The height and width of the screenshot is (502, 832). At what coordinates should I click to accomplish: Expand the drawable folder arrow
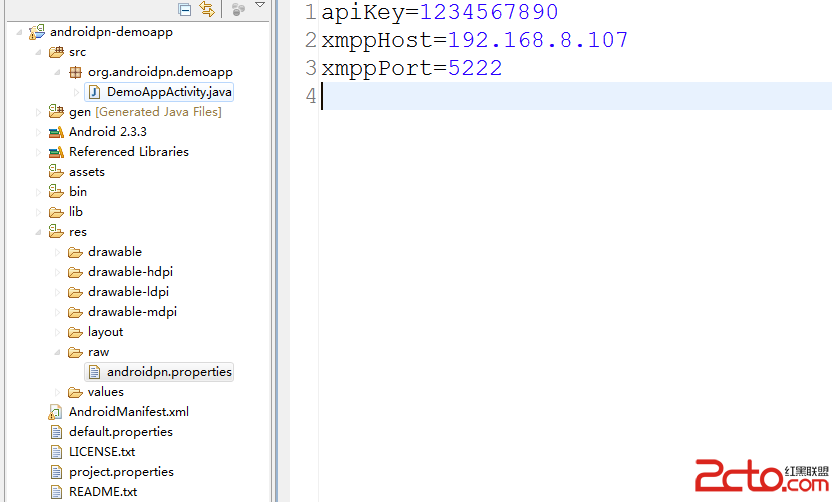click(57, 253)
